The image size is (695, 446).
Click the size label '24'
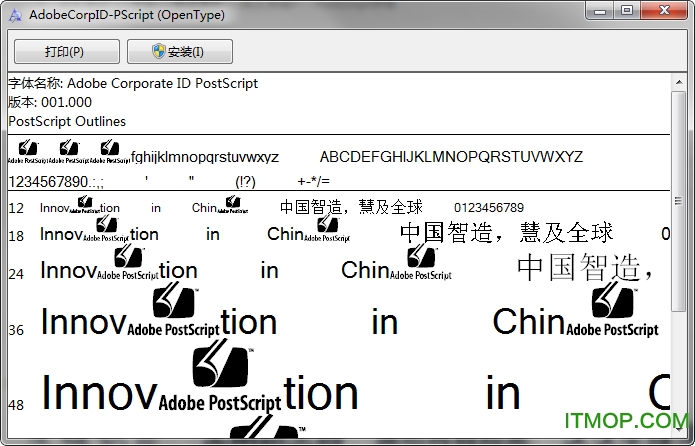point(16,274)
